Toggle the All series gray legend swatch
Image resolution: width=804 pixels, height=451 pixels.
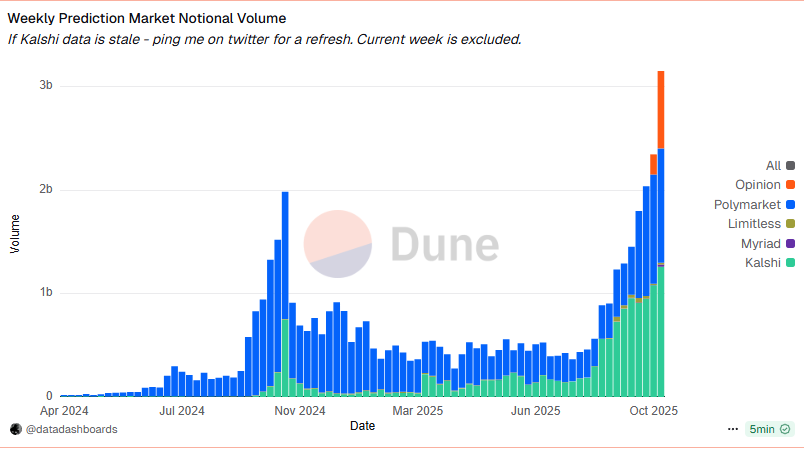pyautogui.click(x=790, y=166)
